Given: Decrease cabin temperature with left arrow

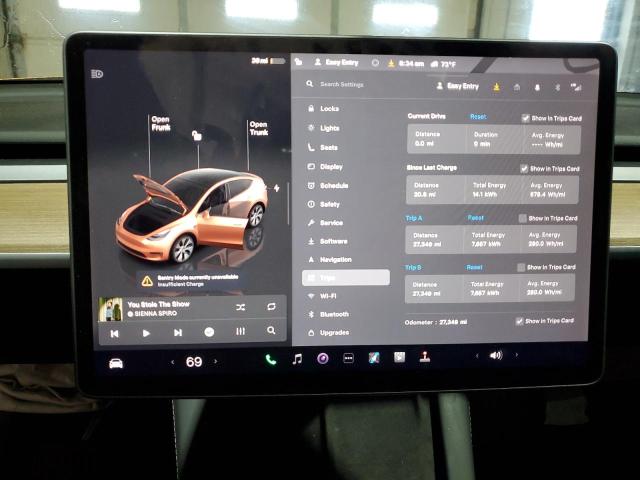Looking at the screenshot, I should click(x=173, y=362).
